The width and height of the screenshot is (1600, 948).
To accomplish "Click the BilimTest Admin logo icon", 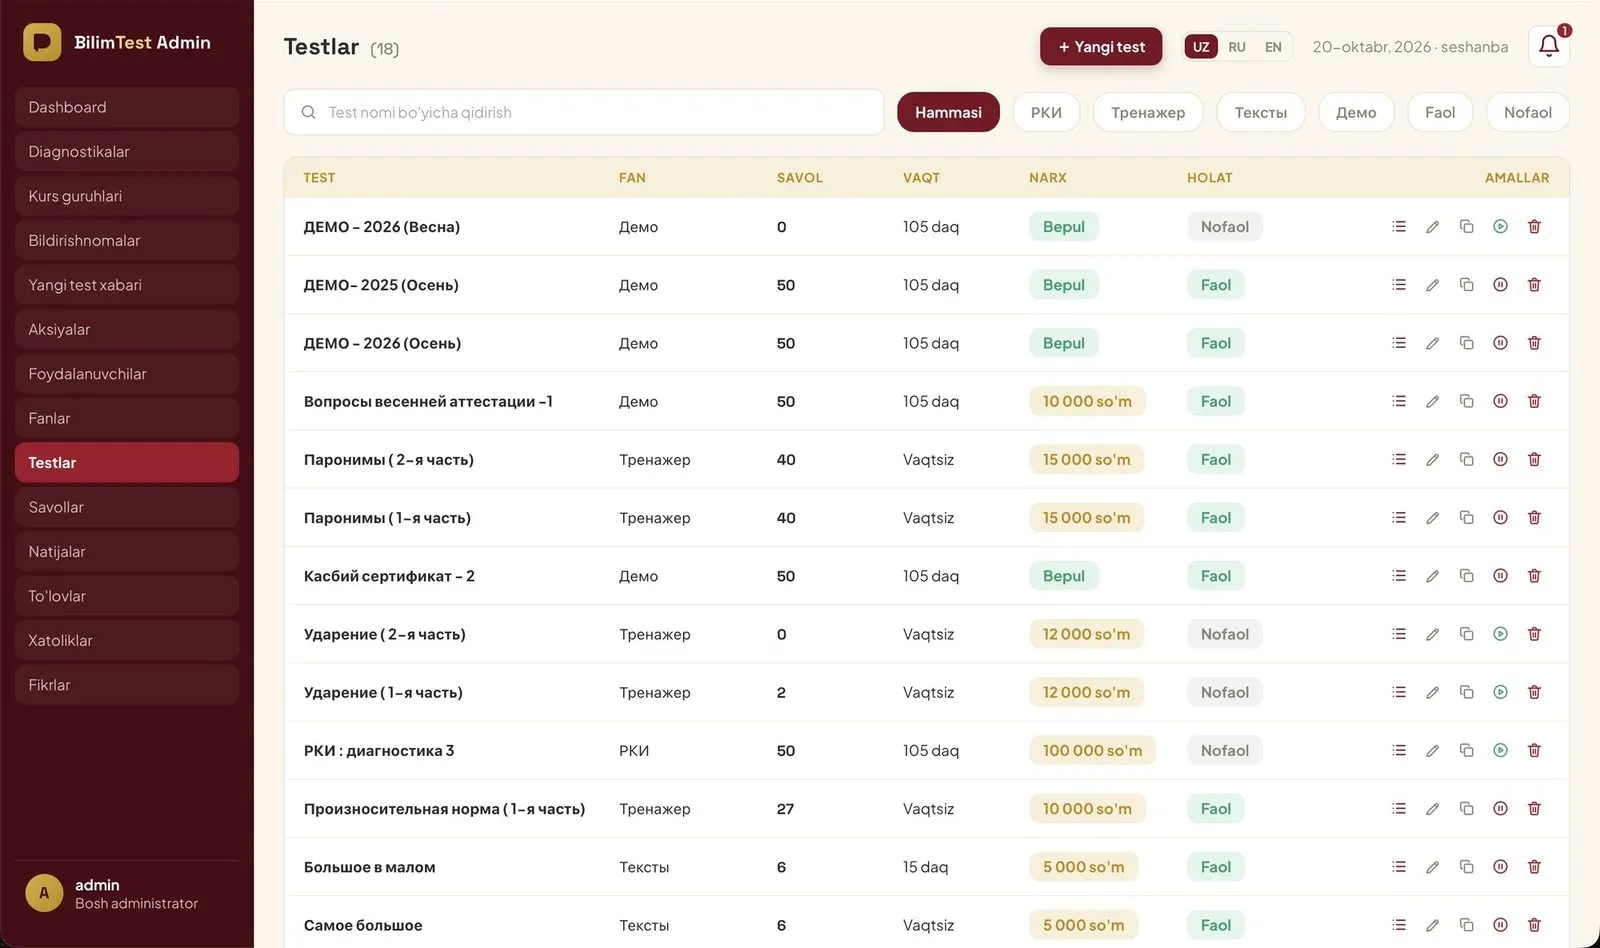I will (x=42, y=42).
